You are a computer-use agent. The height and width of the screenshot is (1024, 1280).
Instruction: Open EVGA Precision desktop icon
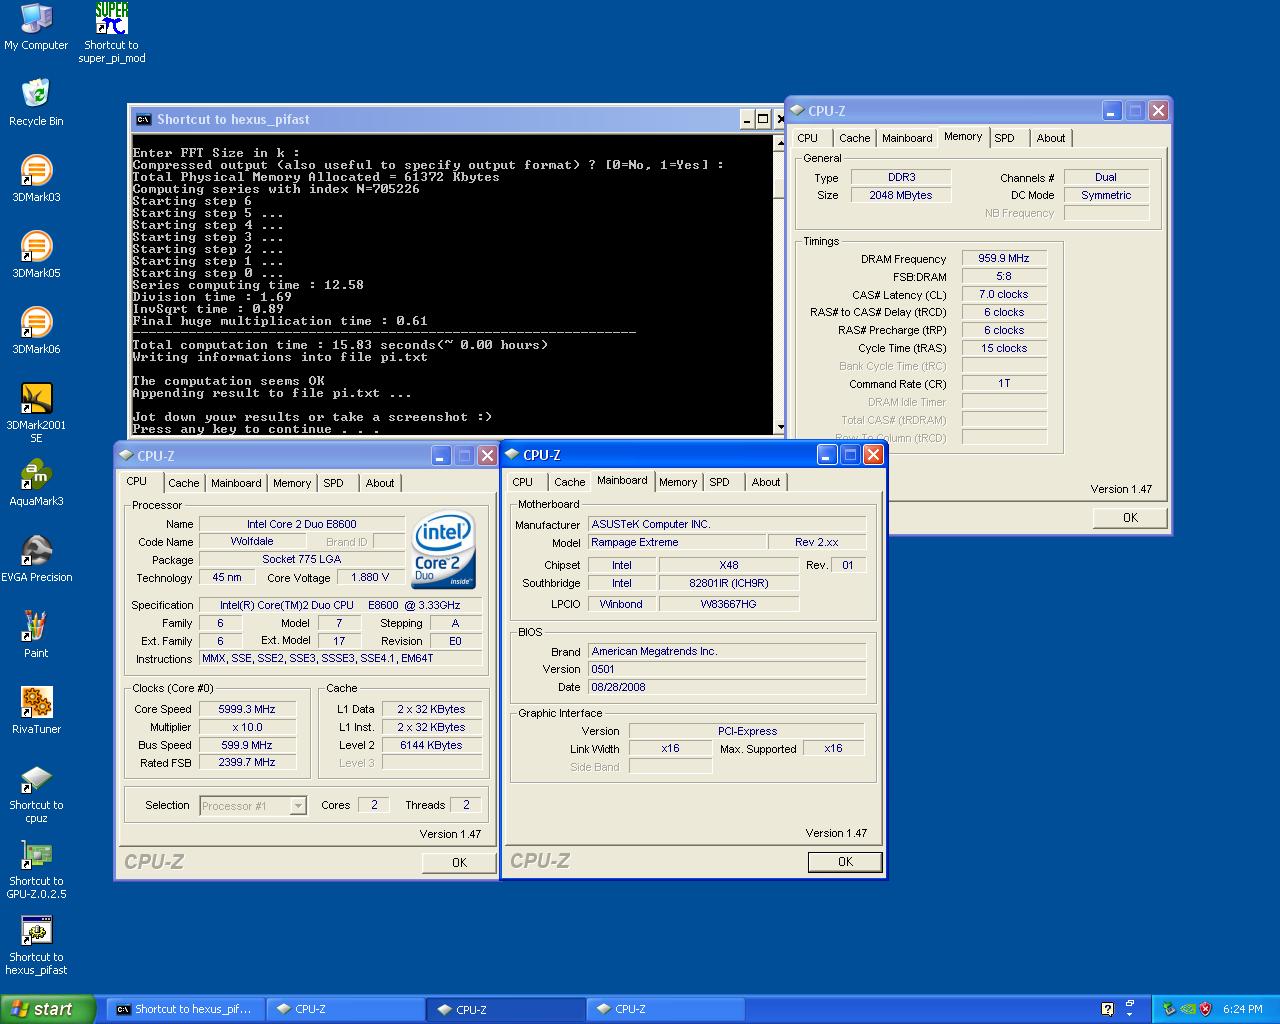[x=36, y=559]
